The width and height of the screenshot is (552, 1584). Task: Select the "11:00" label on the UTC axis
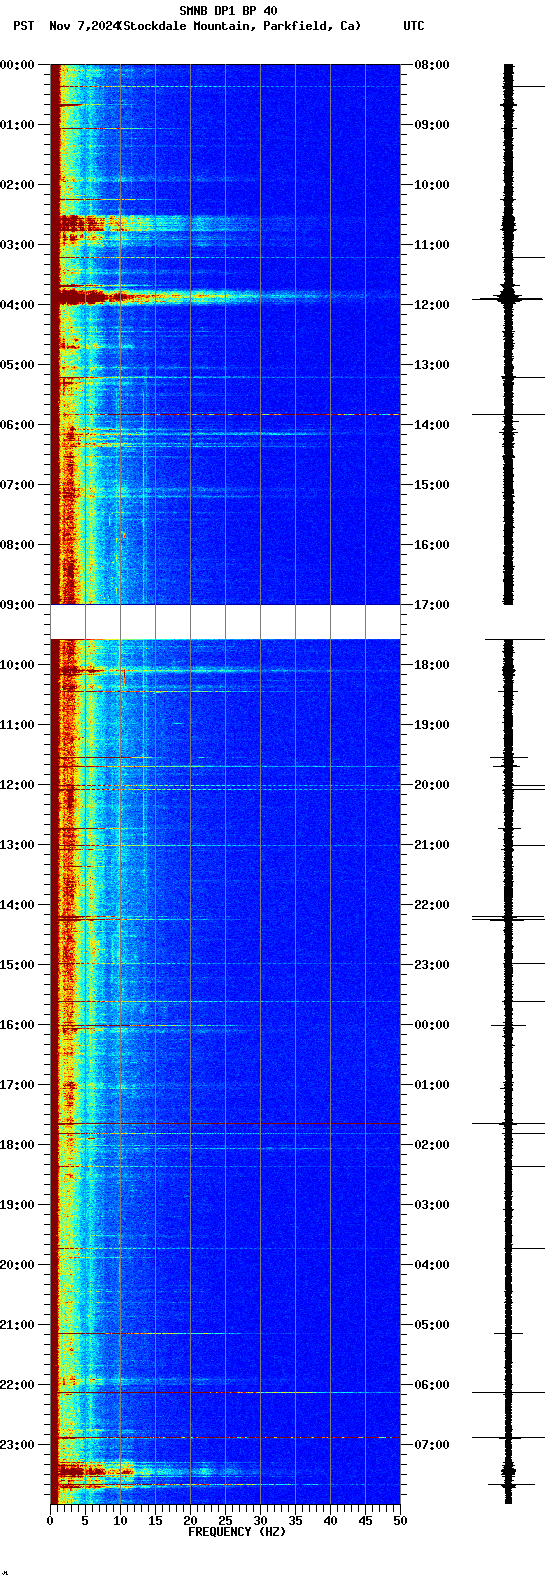click(432, 245)
